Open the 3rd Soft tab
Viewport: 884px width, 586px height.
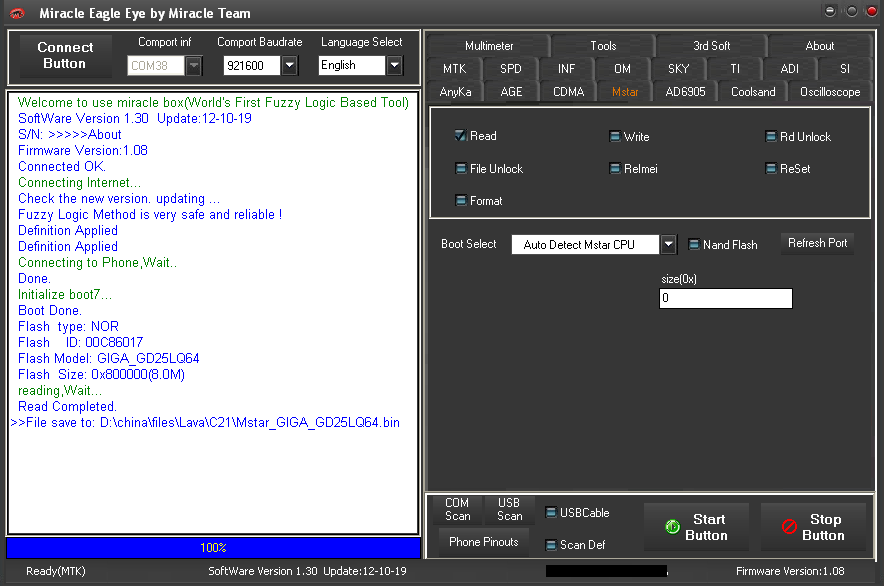(x=711, y=46)
